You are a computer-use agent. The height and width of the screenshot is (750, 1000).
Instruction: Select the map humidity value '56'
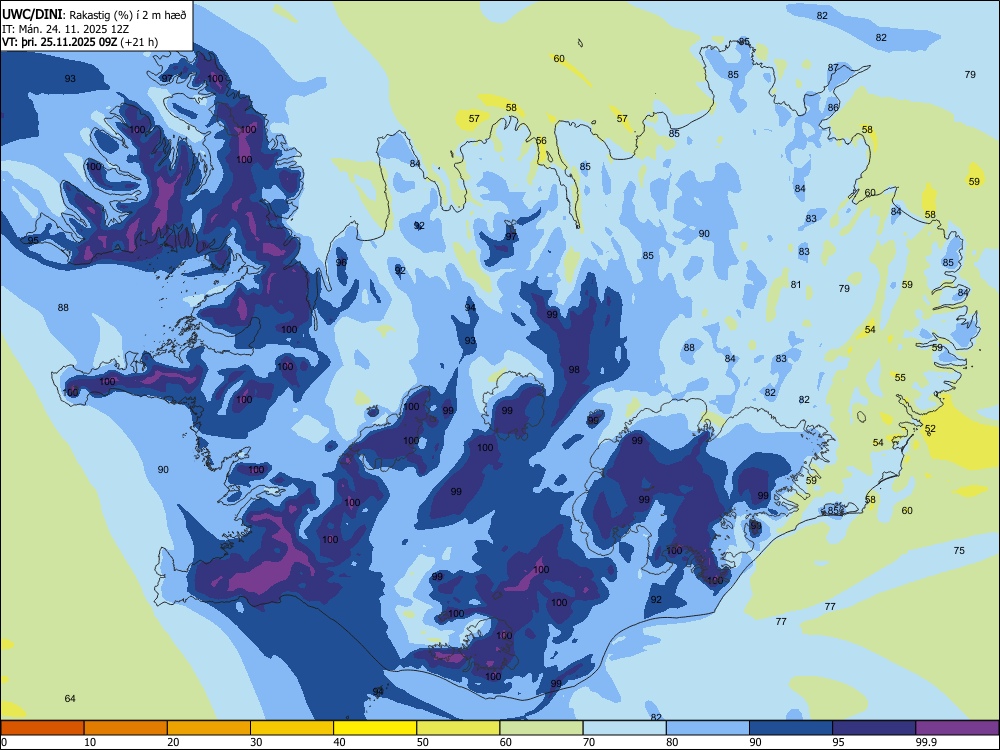541,141
